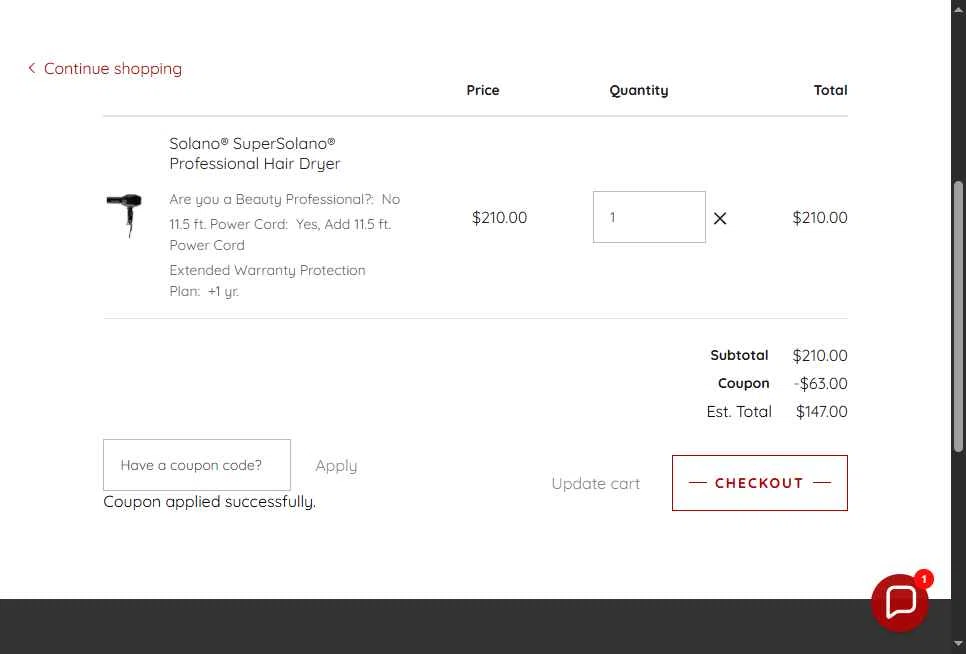Screen dimensions: 966x654
Task: Click the scrollbar down arrow
Action: point(958,645)
